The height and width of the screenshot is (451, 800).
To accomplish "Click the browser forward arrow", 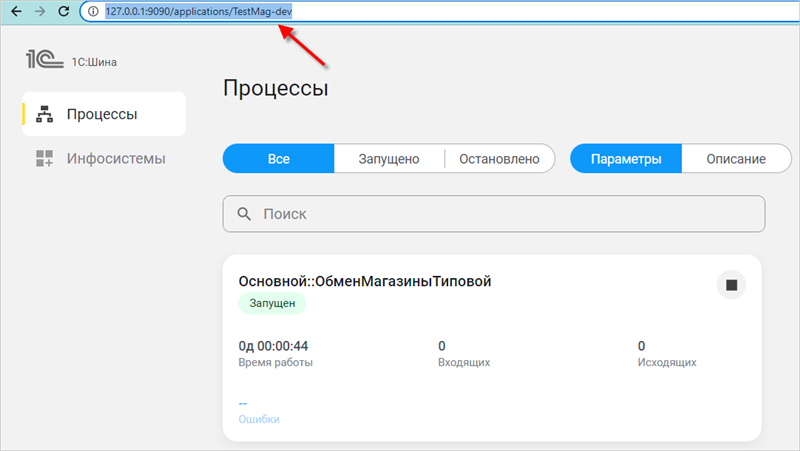I will [39, 12].
